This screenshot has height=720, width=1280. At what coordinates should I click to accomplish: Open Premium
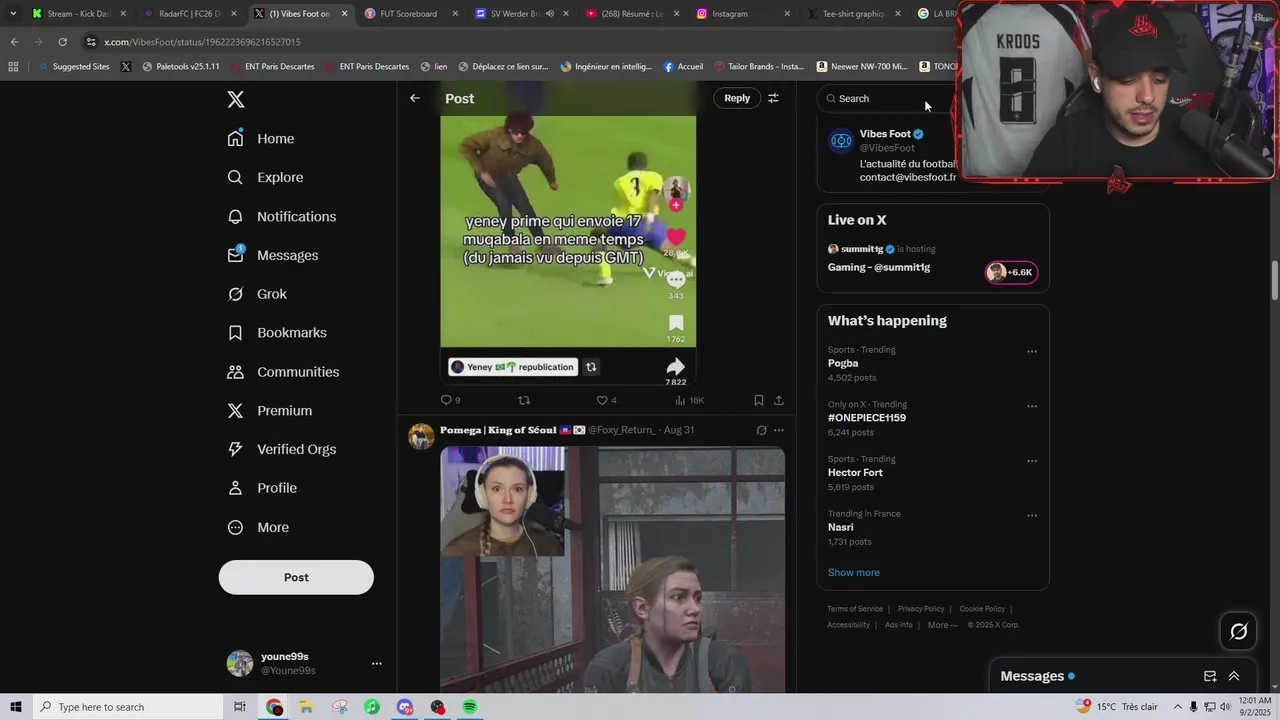click(270, 411)
